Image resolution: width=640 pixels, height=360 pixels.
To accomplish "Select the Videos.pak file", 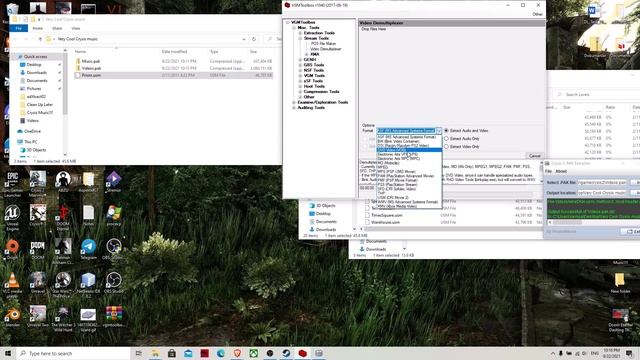I will tap(91, 68).
